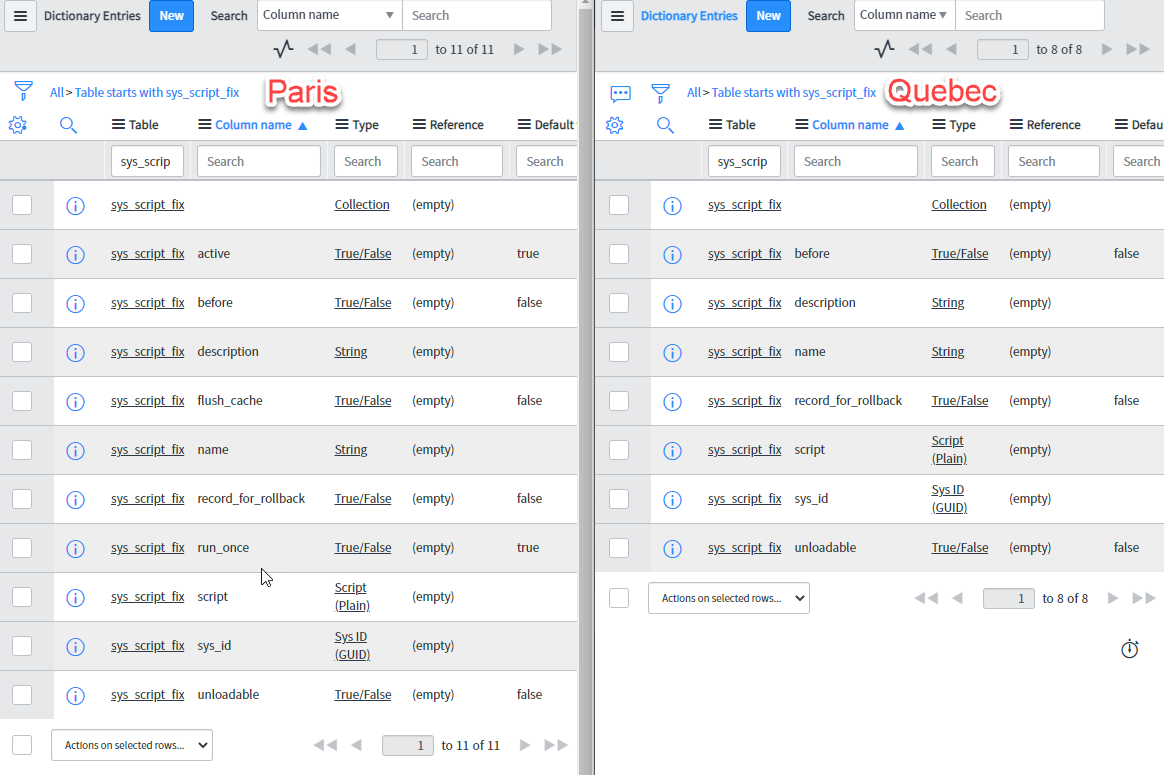This screenshot has height=775, width=1164.
Task: Click Reference column search field in Paris
Action: pyautogui.click(x=457, y=161)
